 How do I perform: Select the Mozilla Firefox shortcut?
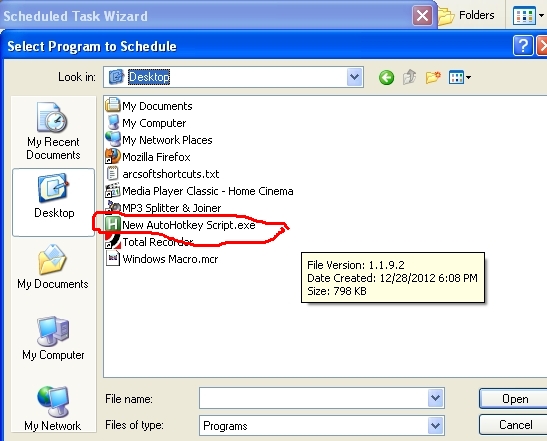coord(148,157)
